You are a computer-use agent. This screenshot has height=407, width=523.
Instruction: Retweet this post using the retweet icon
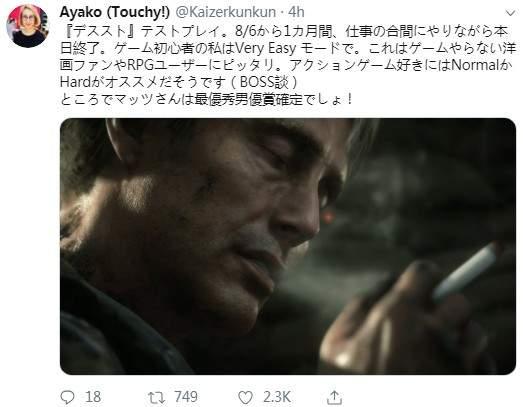point(156,397)
